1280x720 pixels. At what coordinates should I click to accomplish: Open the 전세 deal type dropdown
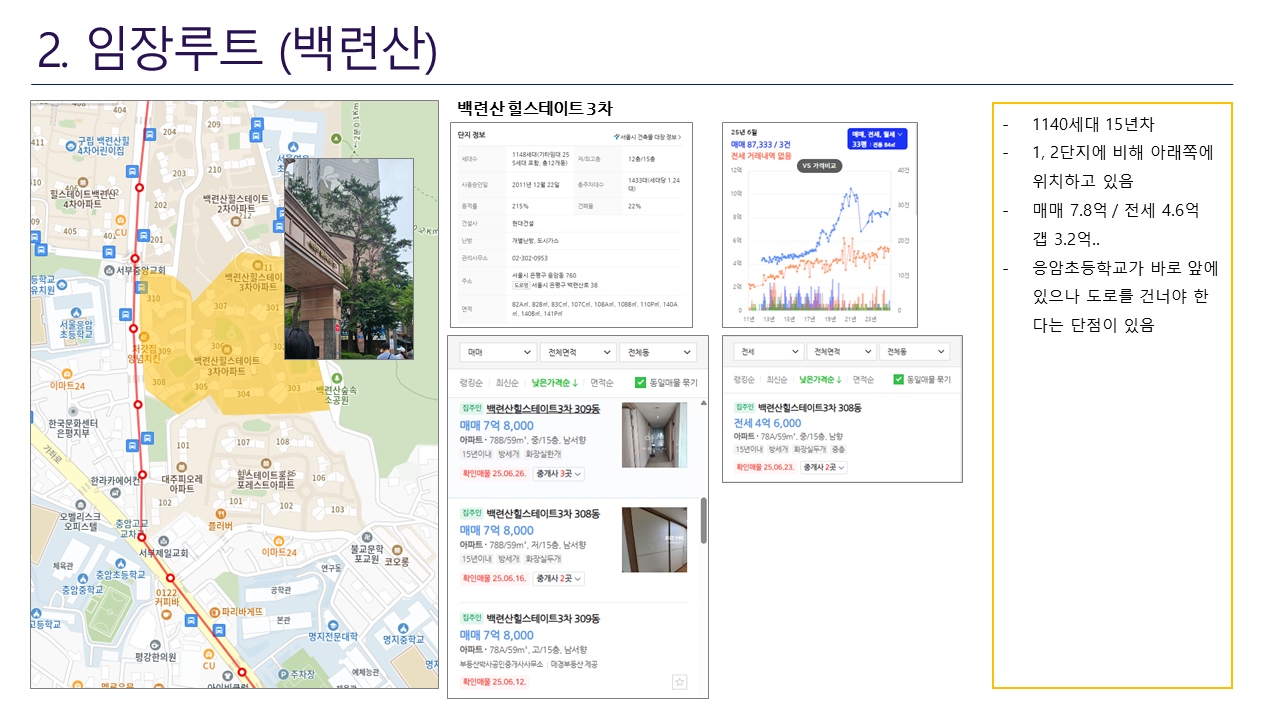coord(768,352)
